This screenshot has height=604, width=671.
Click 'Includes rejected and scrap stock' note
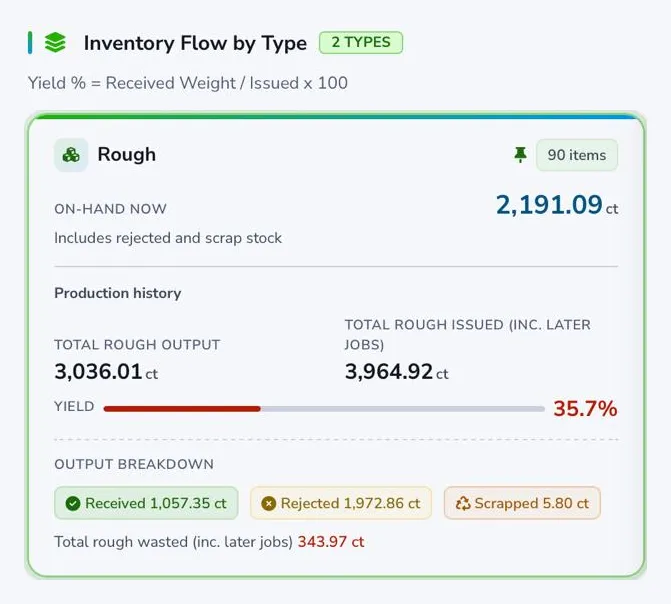[x=168, y=238]
